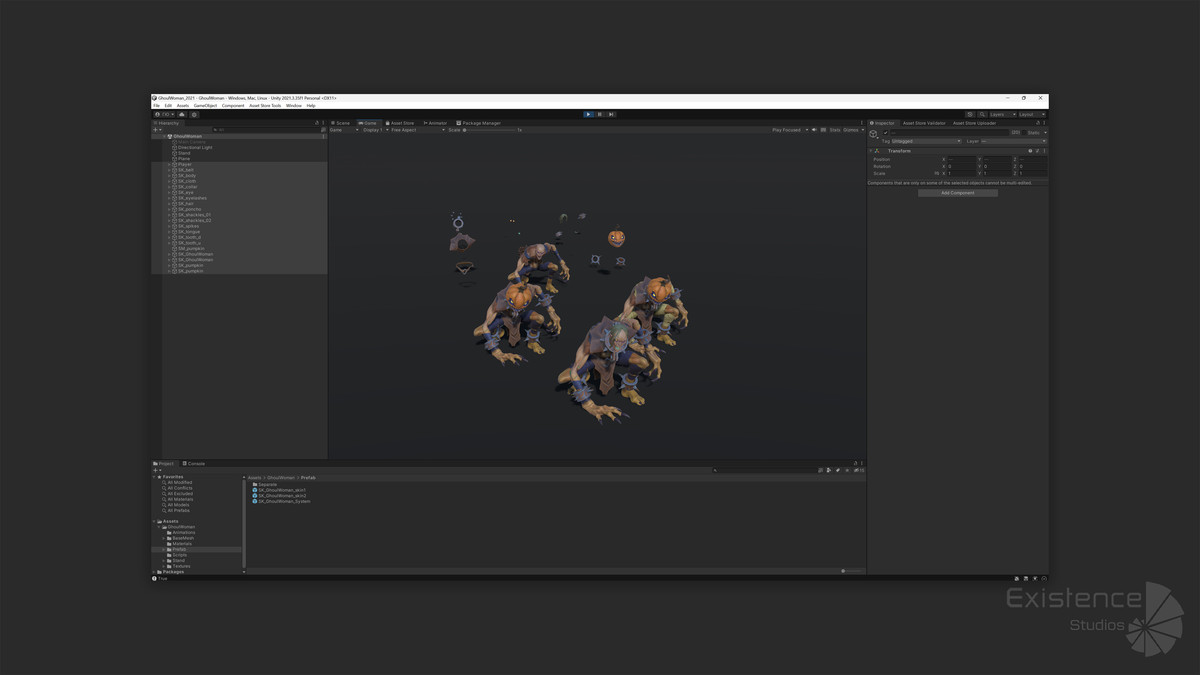Click the Project panel search field
Screen dimensions: 1200x675
[x=764, y=470]
